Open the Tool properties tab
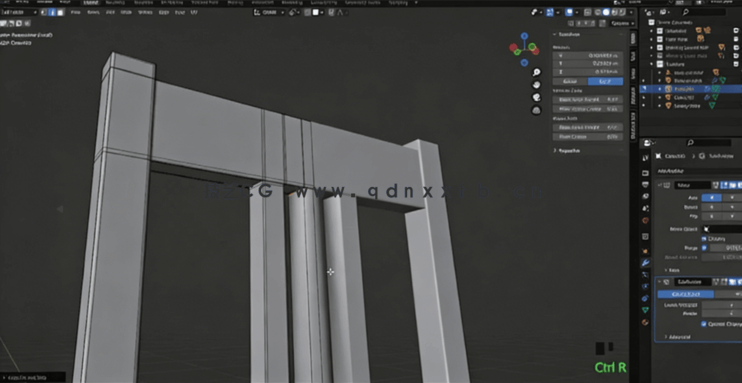 click(645, 158)
